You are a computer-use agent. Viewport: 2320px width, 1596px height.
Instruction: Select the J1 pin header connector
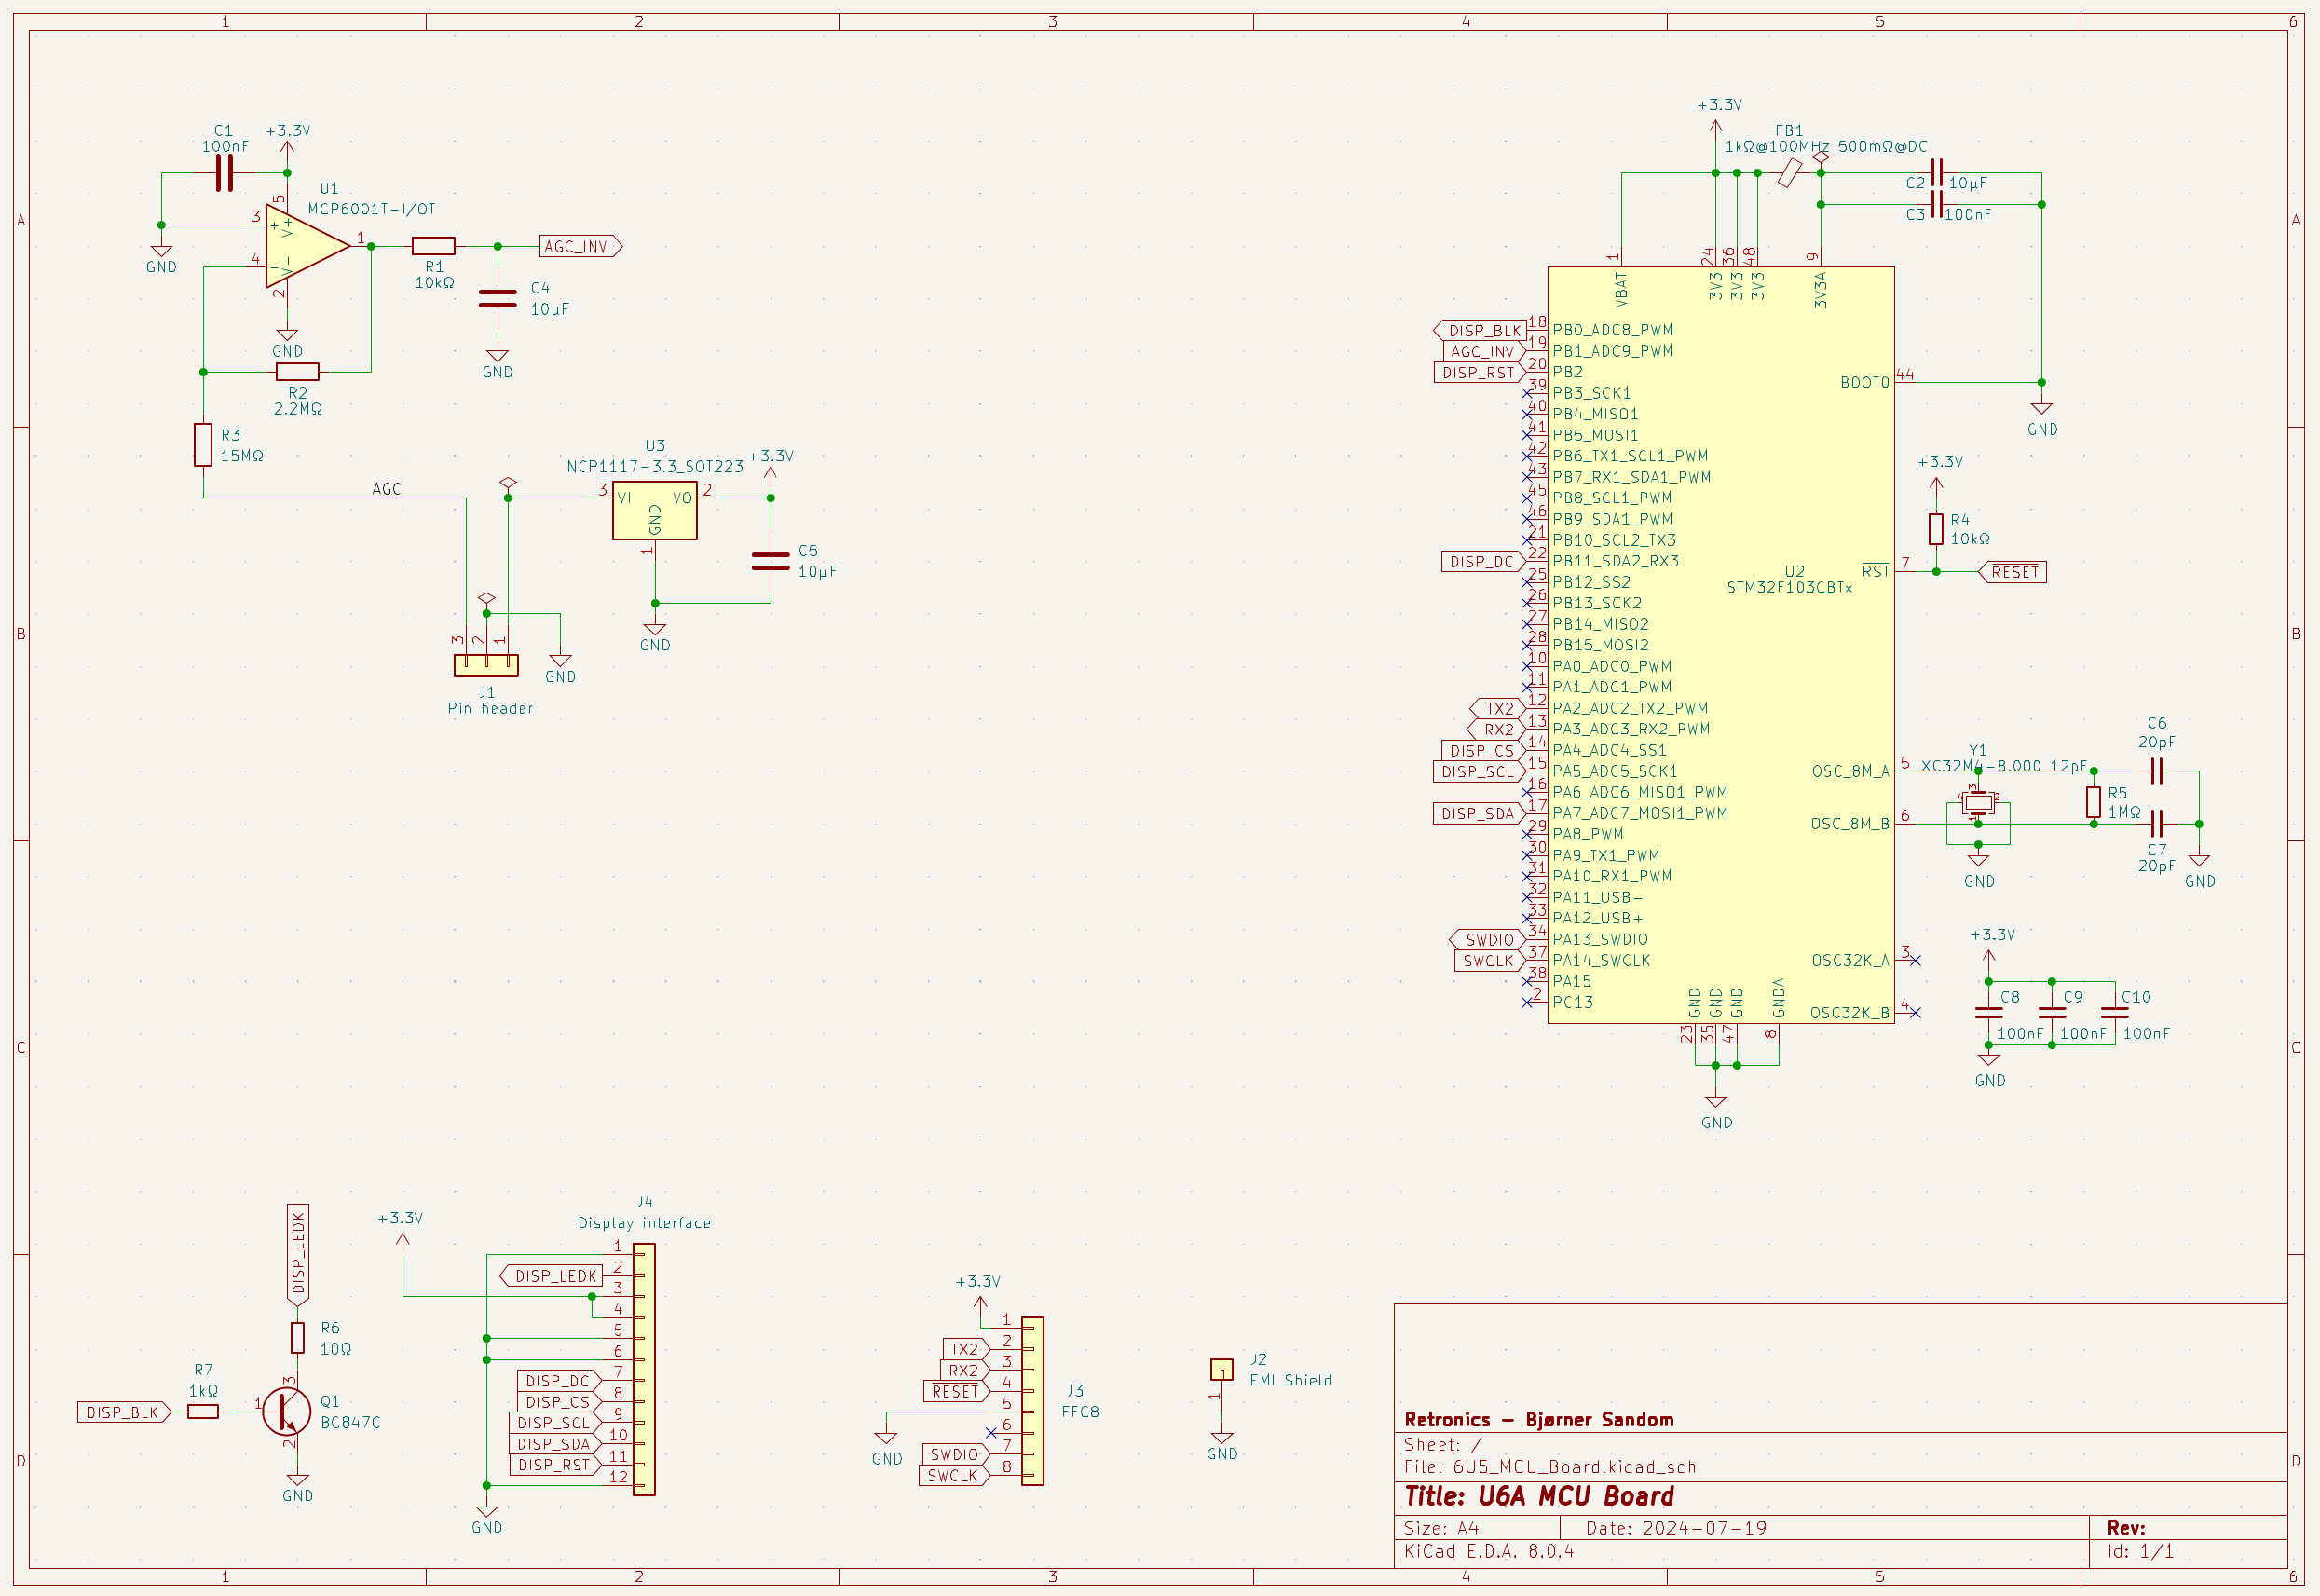pyautogui.click(x=486, y=665)
